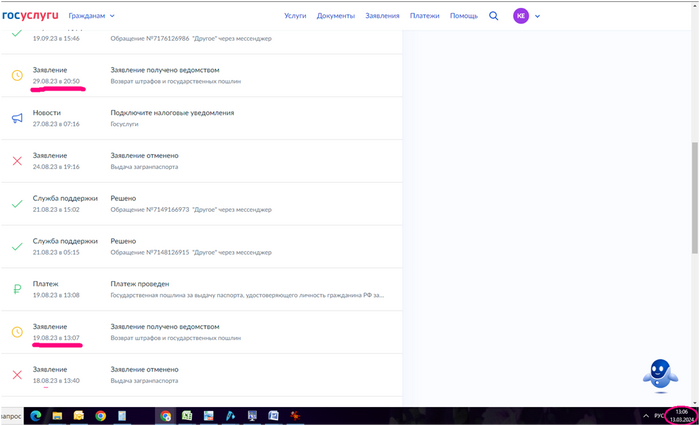Click the ruble icon of the payment entry
The height and width of the screenshot is (426, 700).
(17, 289)
